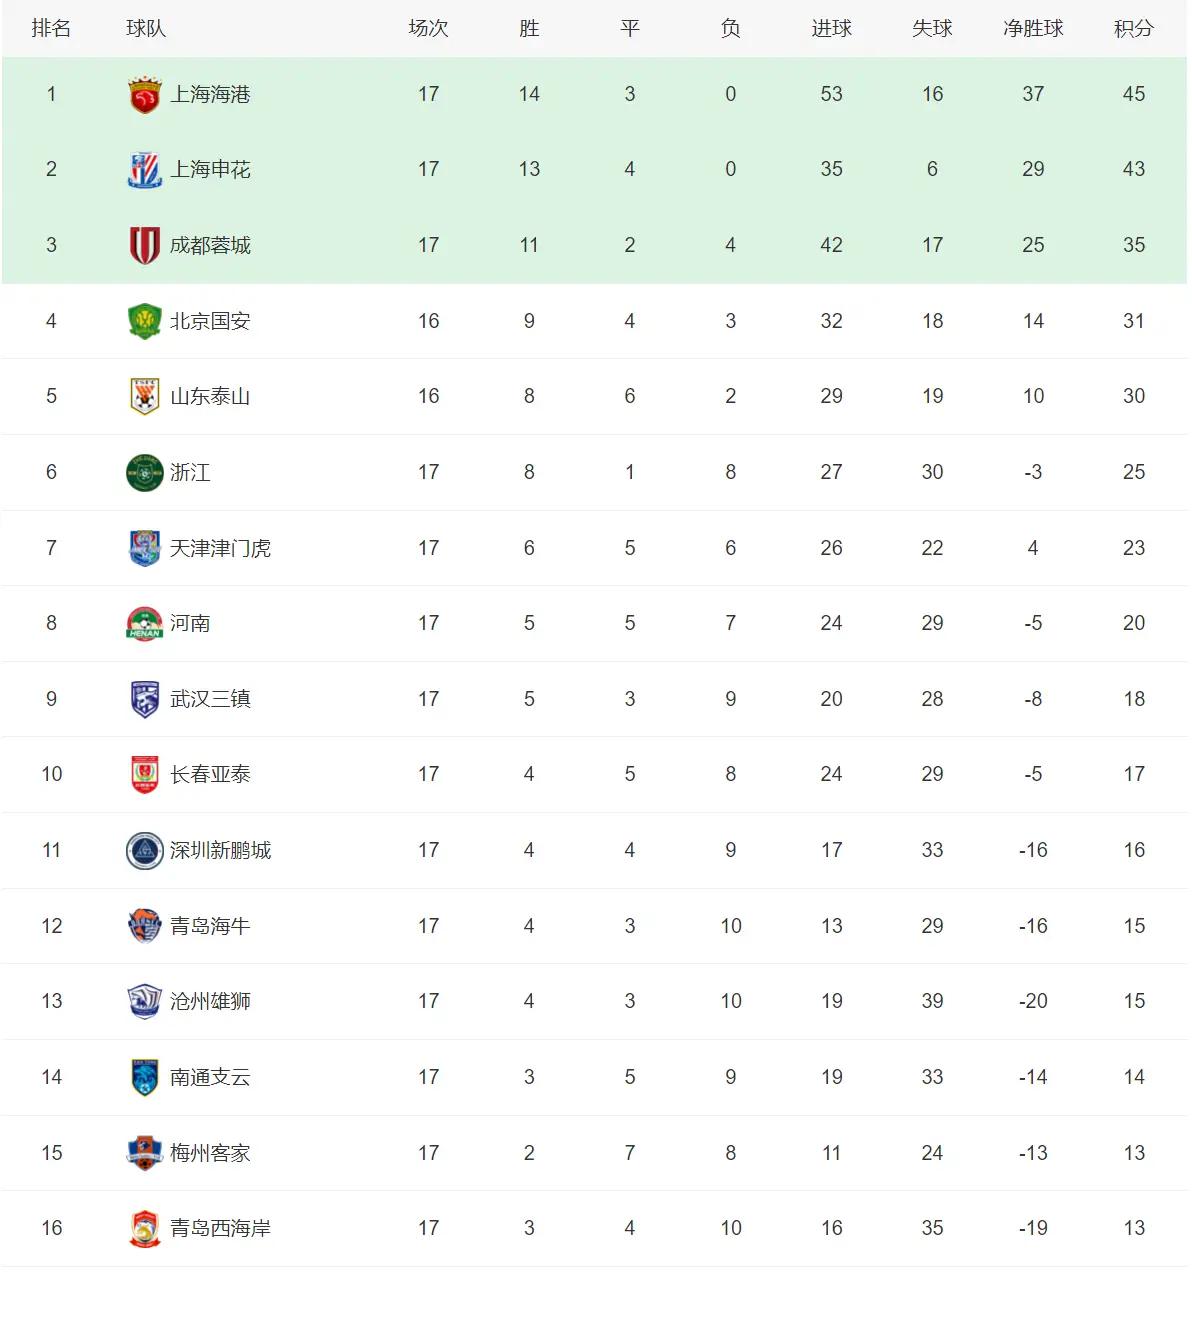Click the 进球 column header
The image size is (1192, 1333).
pos(831,29)
